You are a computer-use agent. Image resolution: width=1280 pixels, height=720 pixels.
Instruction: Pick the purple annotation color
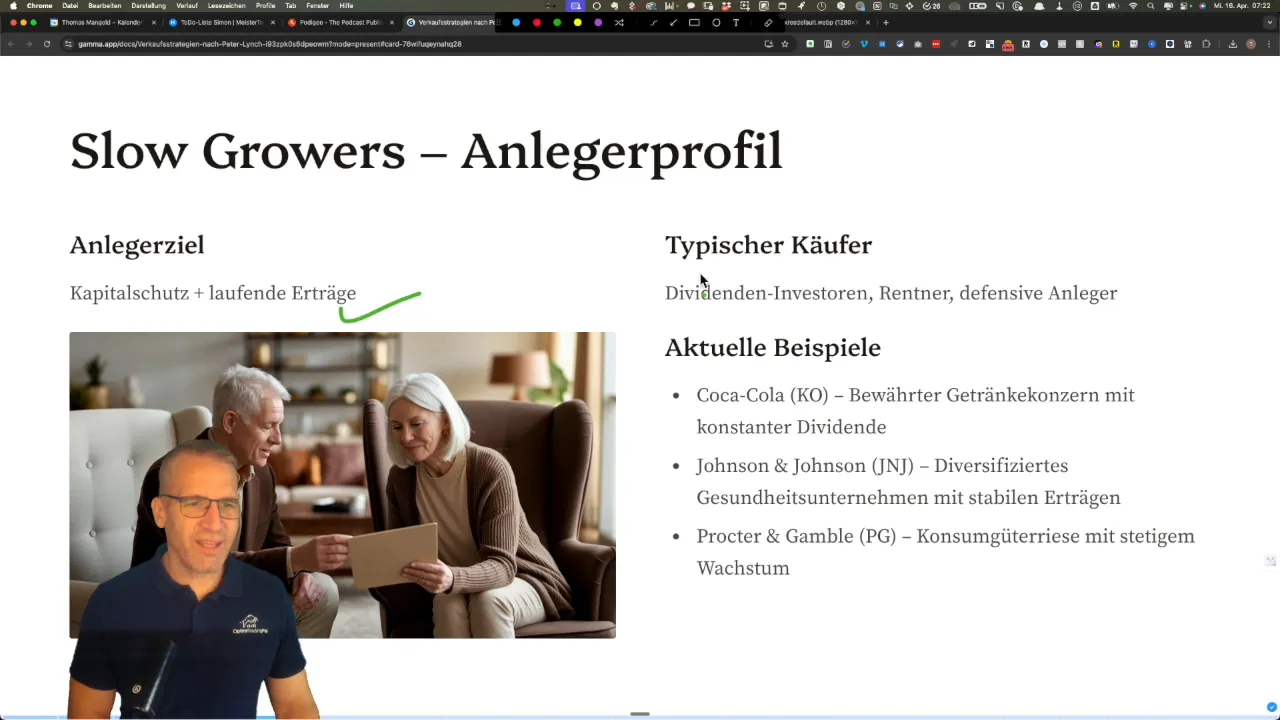[x=598, y=22]
